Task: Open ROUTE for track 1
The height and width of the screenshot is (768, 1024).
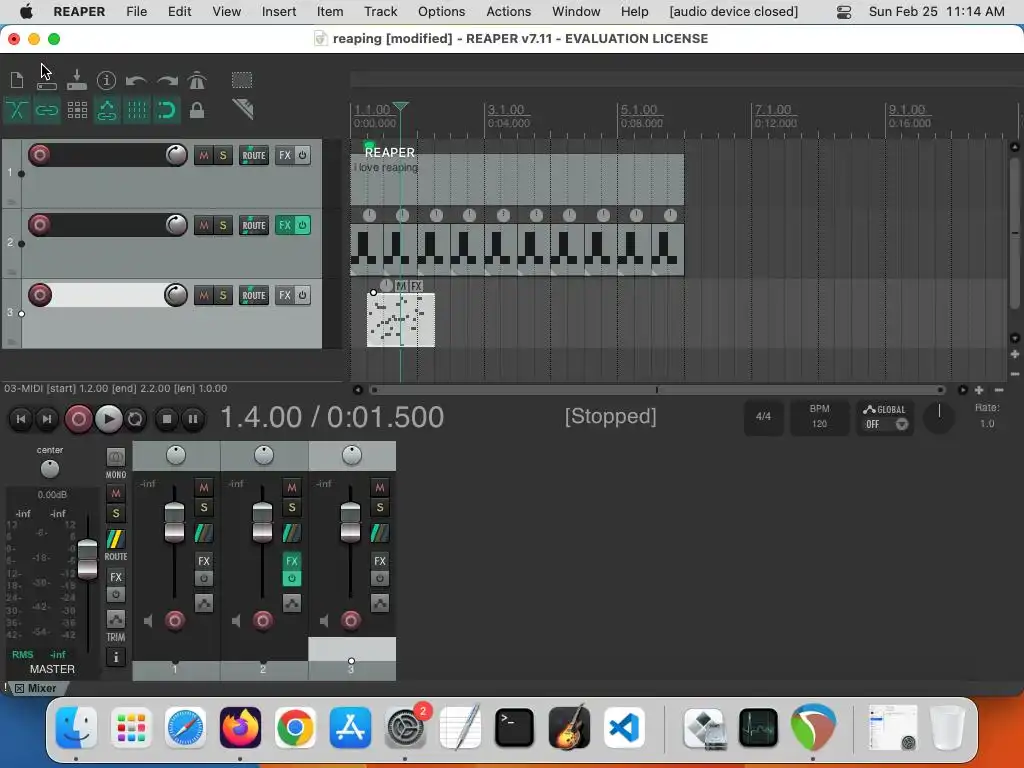Action: pos(254,155)
